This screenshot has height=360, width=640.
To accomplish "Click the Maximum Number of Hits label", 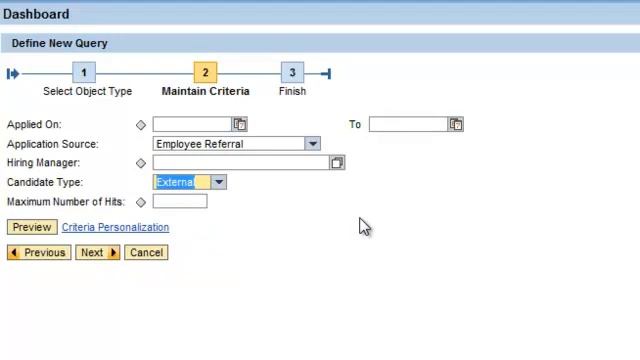I will pos(66,202).
